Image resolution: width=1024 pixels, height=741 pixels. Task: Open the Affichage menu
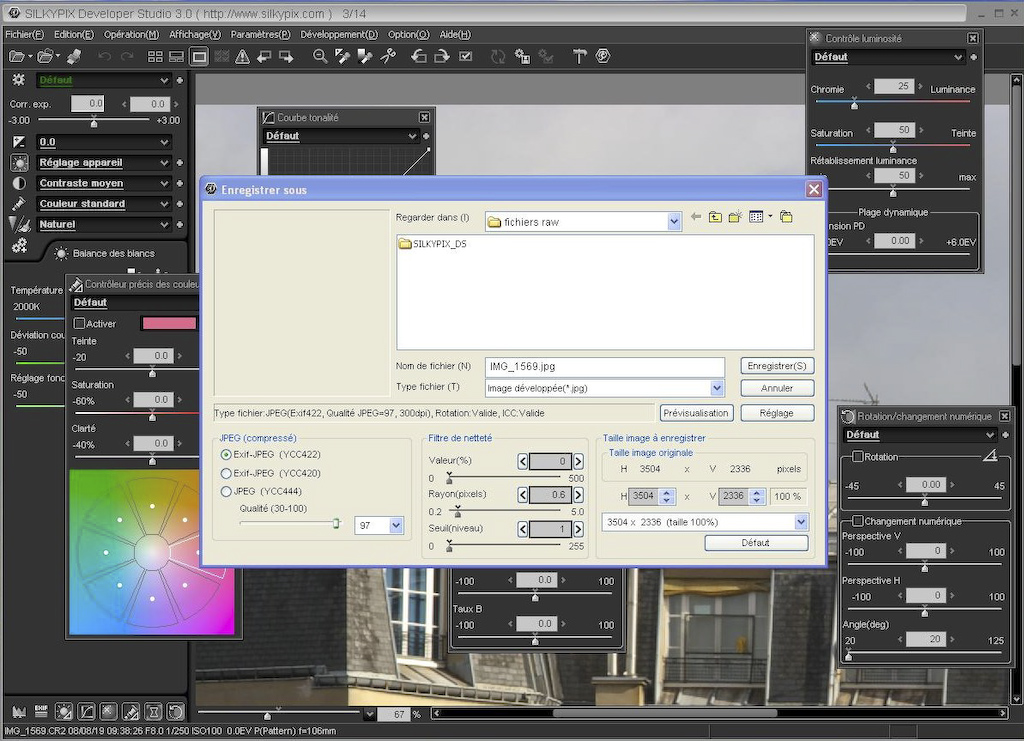194,34
